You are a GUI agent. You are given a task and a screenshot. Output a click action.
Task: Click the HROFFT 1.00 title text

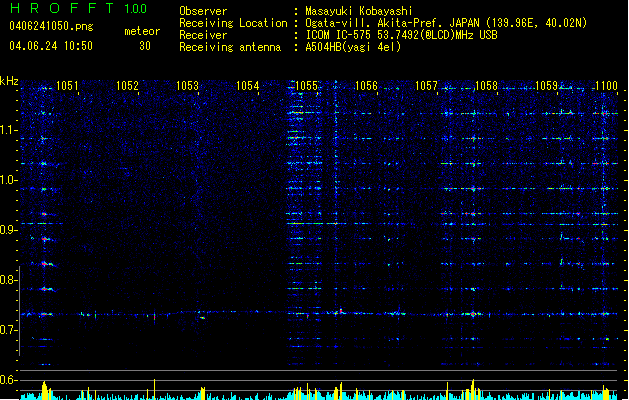pos(78,8)
